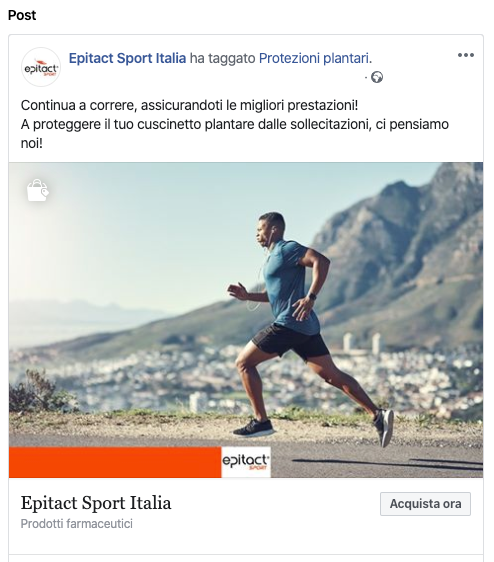Click the runner's blue t-shirt in photo
The height and width of the screenshot is (562, 494).
point(289,287)
